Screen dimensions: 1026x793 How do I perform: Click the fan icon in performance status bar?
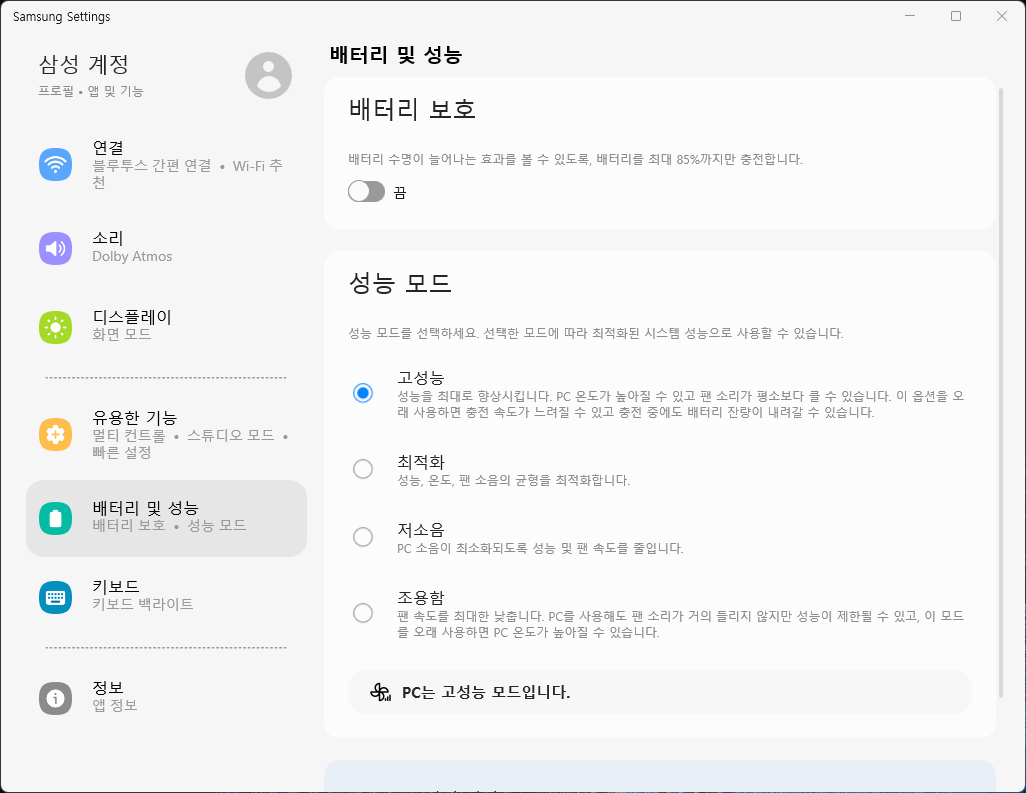(380, 692)
